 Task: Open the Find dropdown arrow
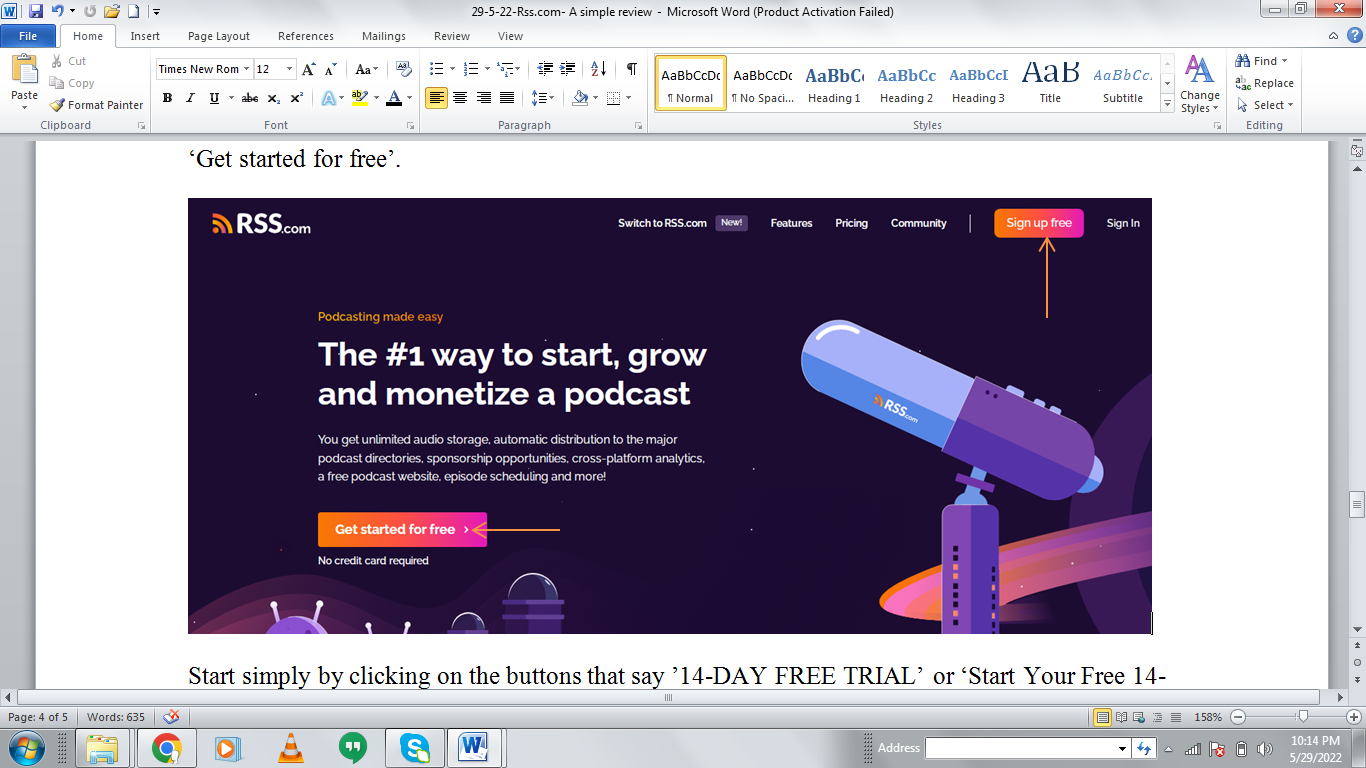(1285, 61)
